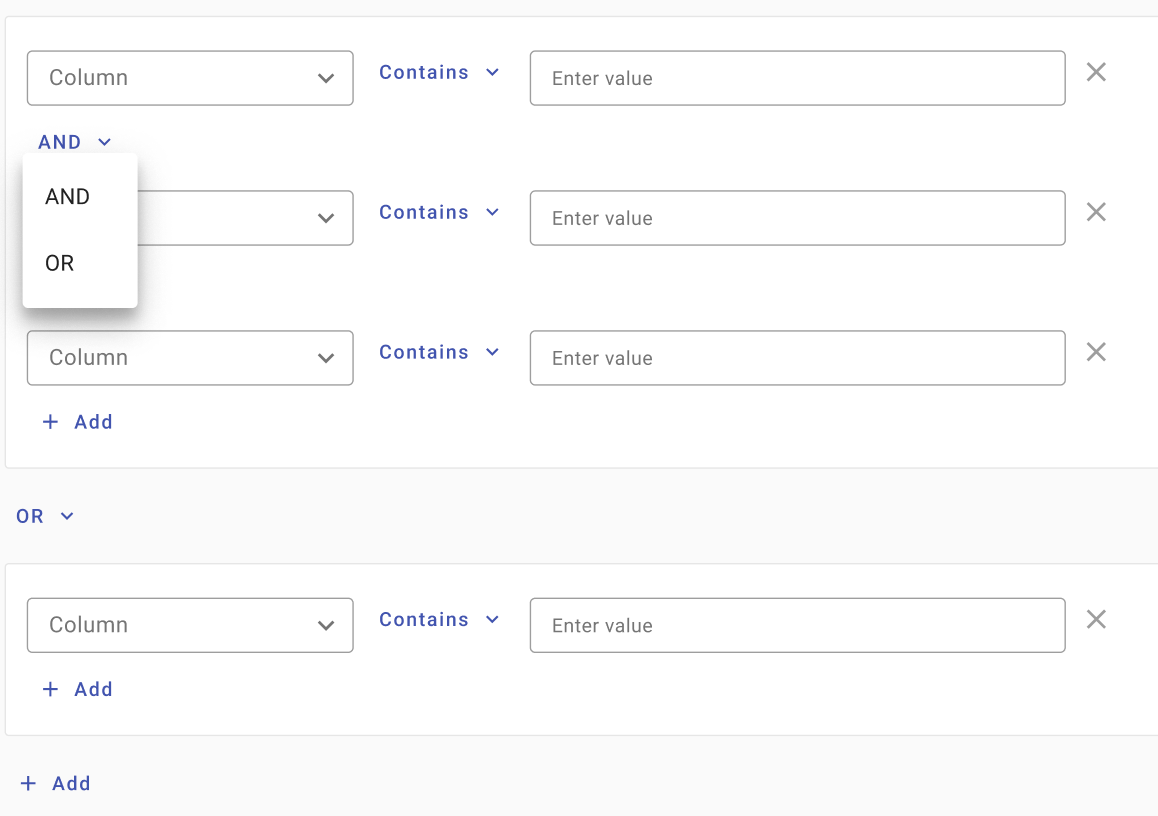The width and height of the screenshot is (1158, 816).
Task: Collapse the open AND operator dropdown
Action: pyautogui.click(x=75, y=142)
